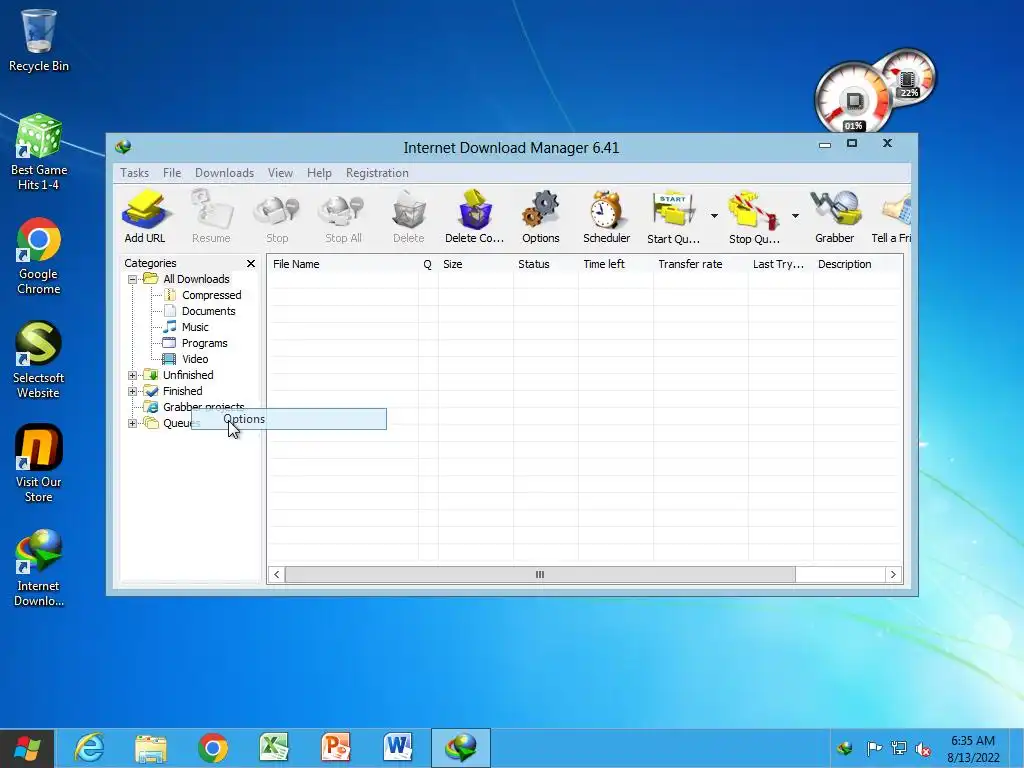Sort by the Transfer rate column header
This screenshot has width=1024, height=768.
point(700,264)
